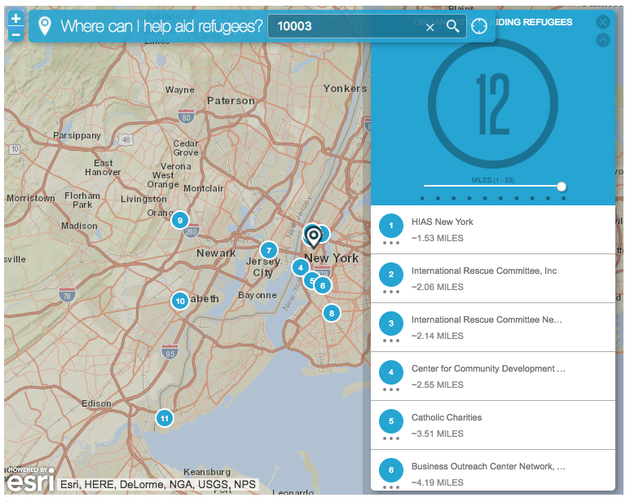Click number 6 badge in results list

[391, 470]
